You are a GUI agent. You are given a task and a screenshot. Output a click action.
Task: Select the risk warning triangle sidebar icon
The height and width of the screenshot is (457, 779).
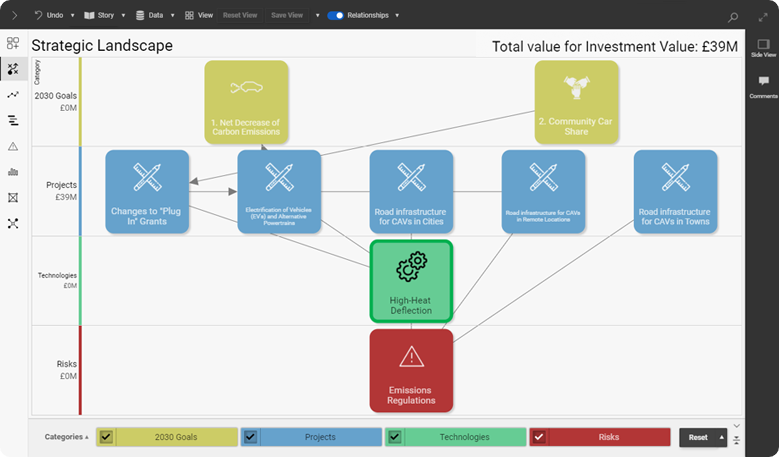(x=13, y=146)
